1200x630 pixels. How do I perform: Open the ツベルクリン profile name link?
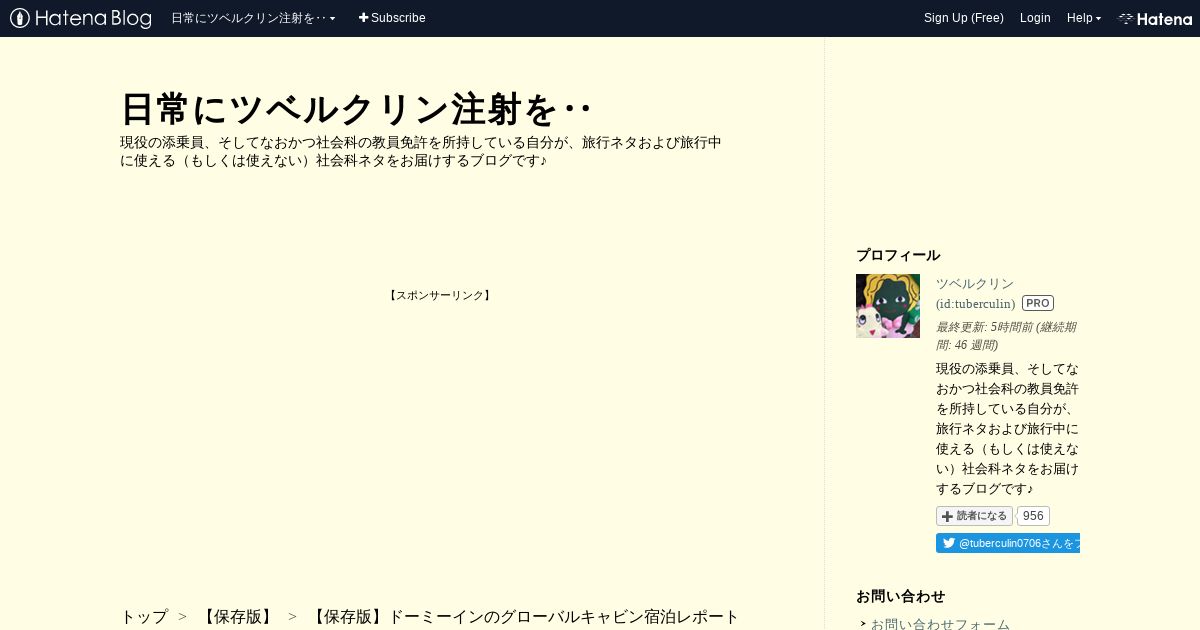[975, 284]
